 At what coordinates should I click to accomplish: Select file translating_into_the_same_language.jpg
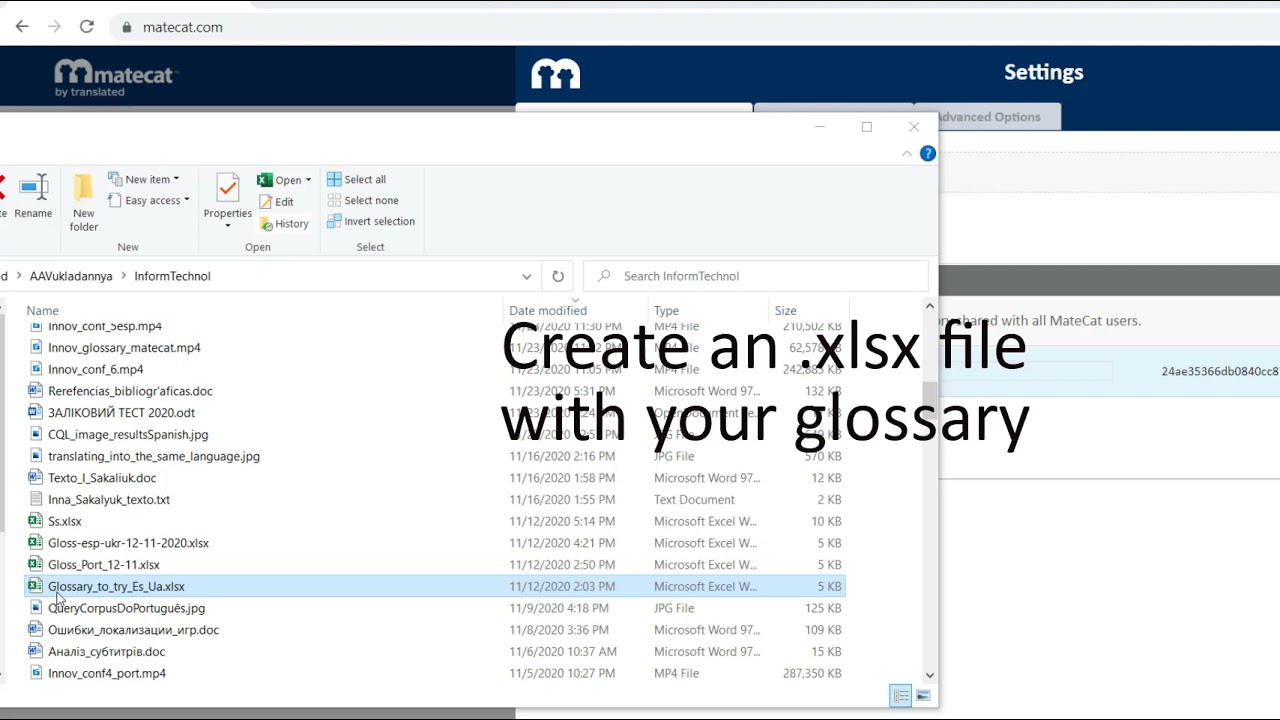click(154, 456)
